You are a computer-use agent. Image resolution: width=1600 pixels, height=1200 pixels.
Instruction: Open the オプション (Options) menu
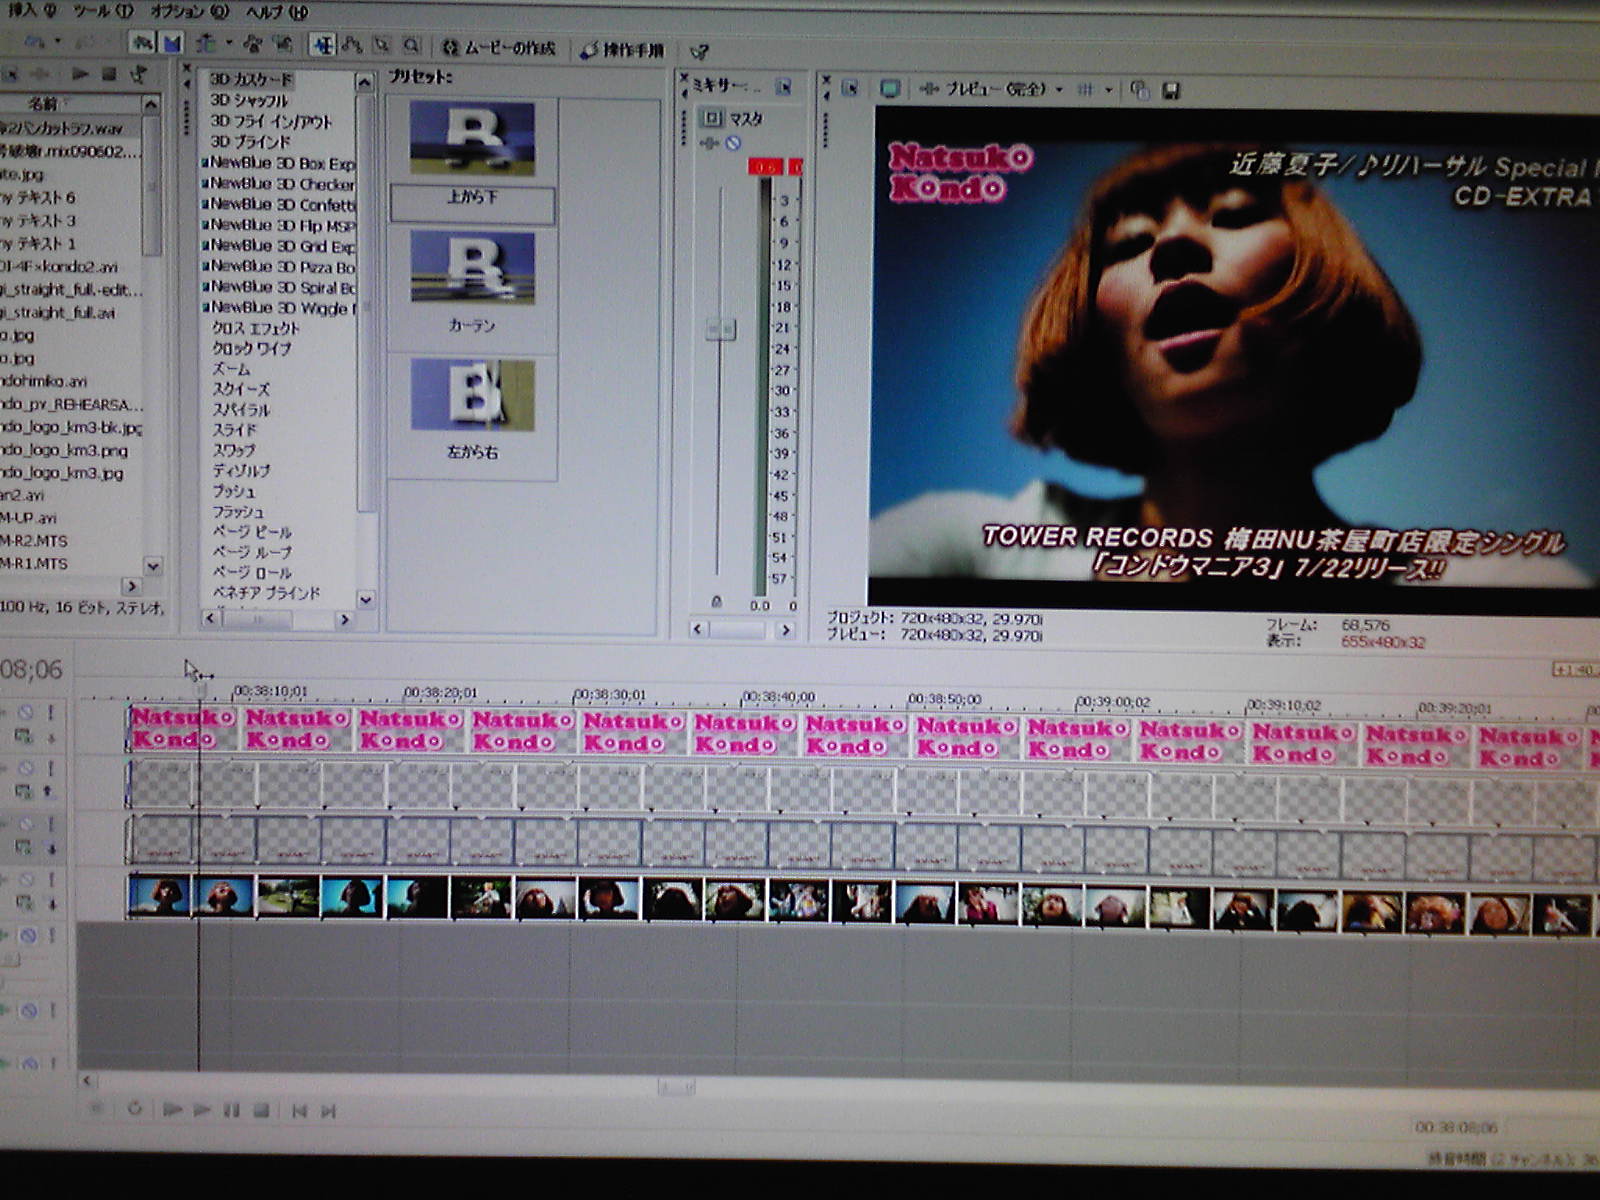pyautogui.click(x=189, y=12)
